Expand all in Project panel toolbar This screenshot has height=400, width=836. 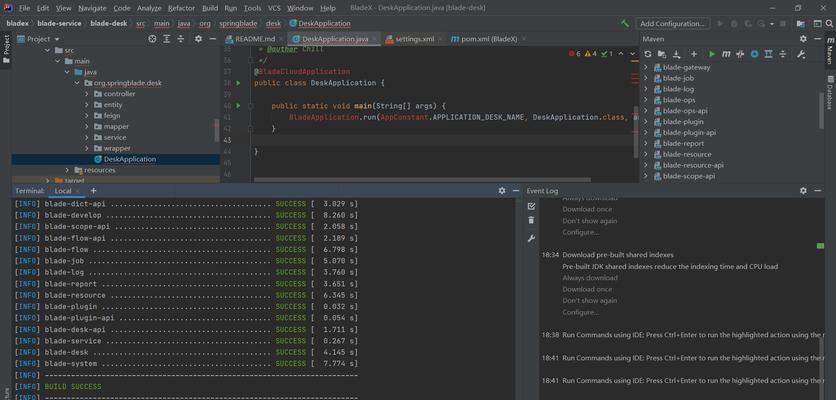tap(167, 39)
